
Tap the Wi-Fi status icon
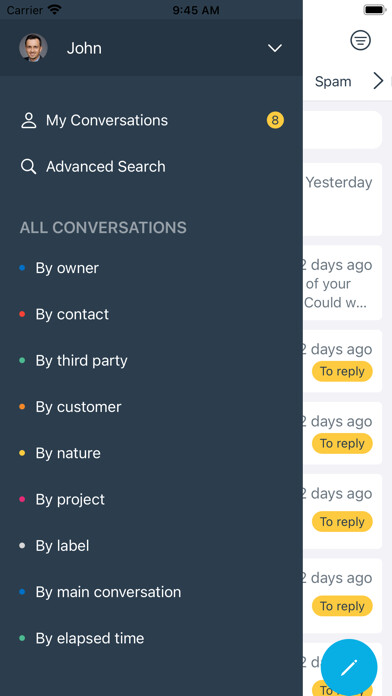tap(55, 10)
